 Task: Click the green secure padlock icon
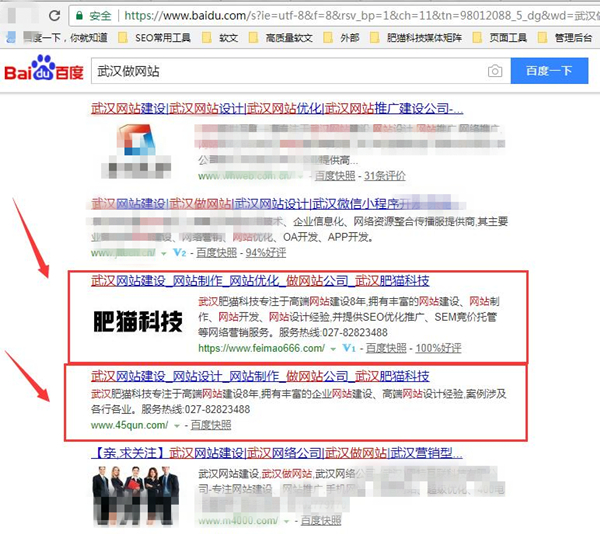pos(79,15)
